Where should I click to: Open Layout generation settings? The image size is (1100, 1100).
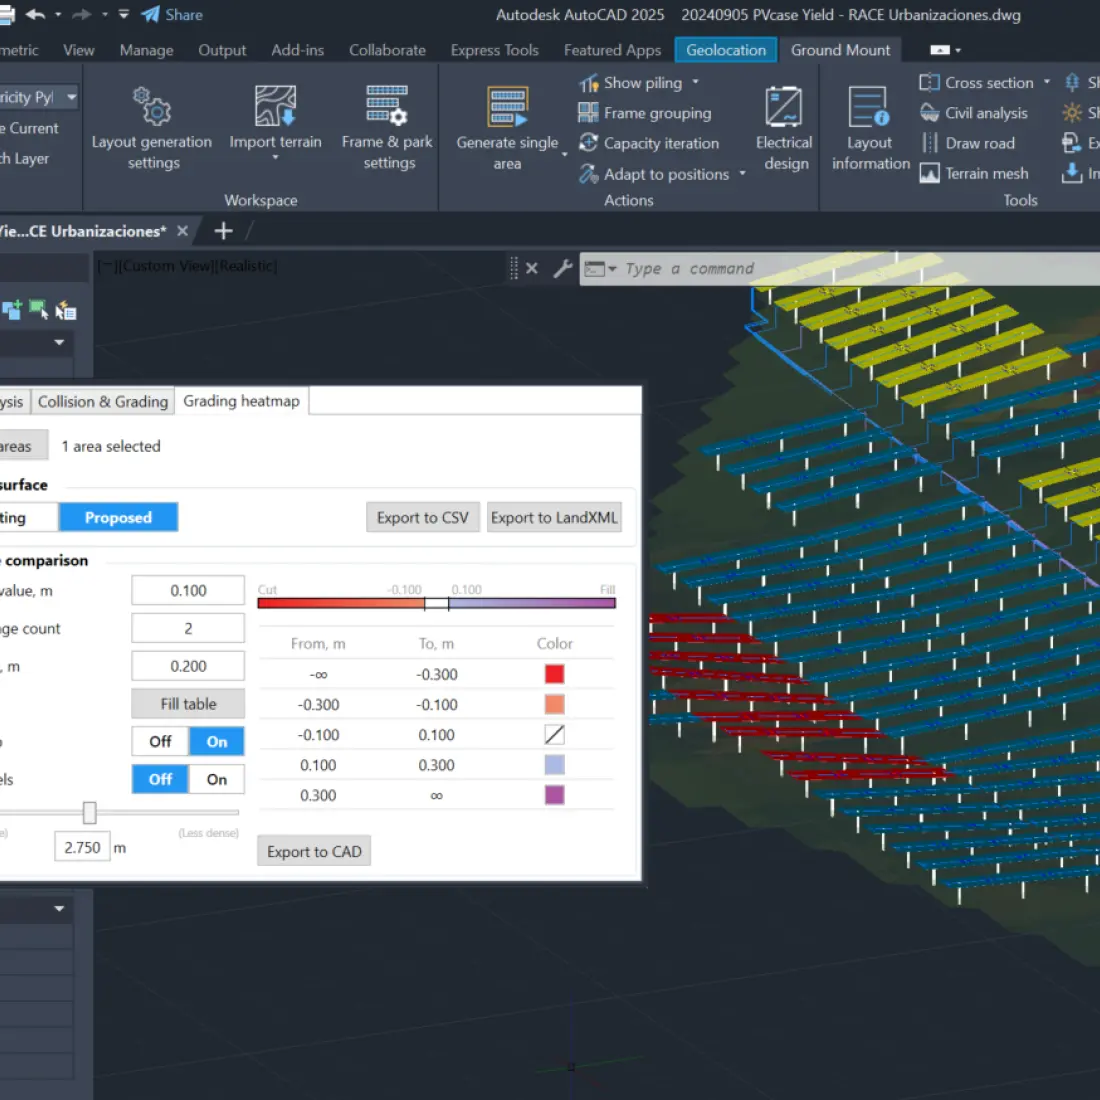(x=152, y=128)
